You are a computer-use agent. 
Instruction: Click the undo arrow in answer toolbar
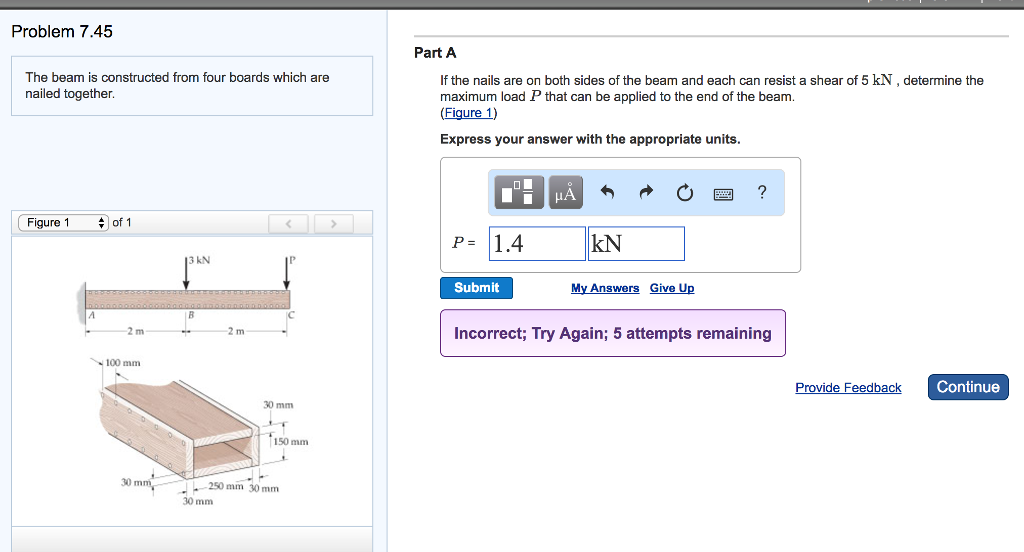pyautogui.click(x=606, y=193)
